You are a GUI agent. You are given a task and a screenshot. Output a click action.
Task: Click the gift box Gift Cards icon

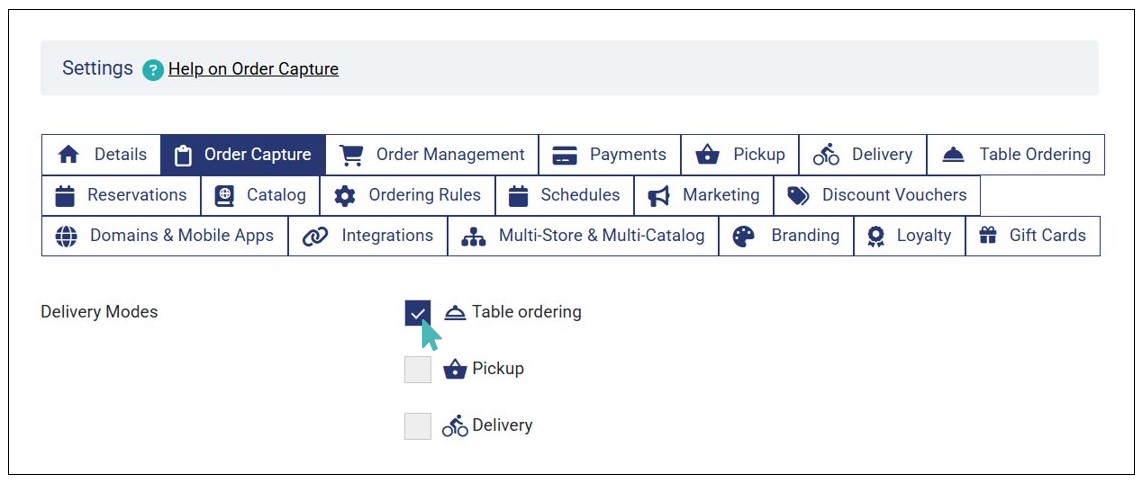(x=988, y=236)
